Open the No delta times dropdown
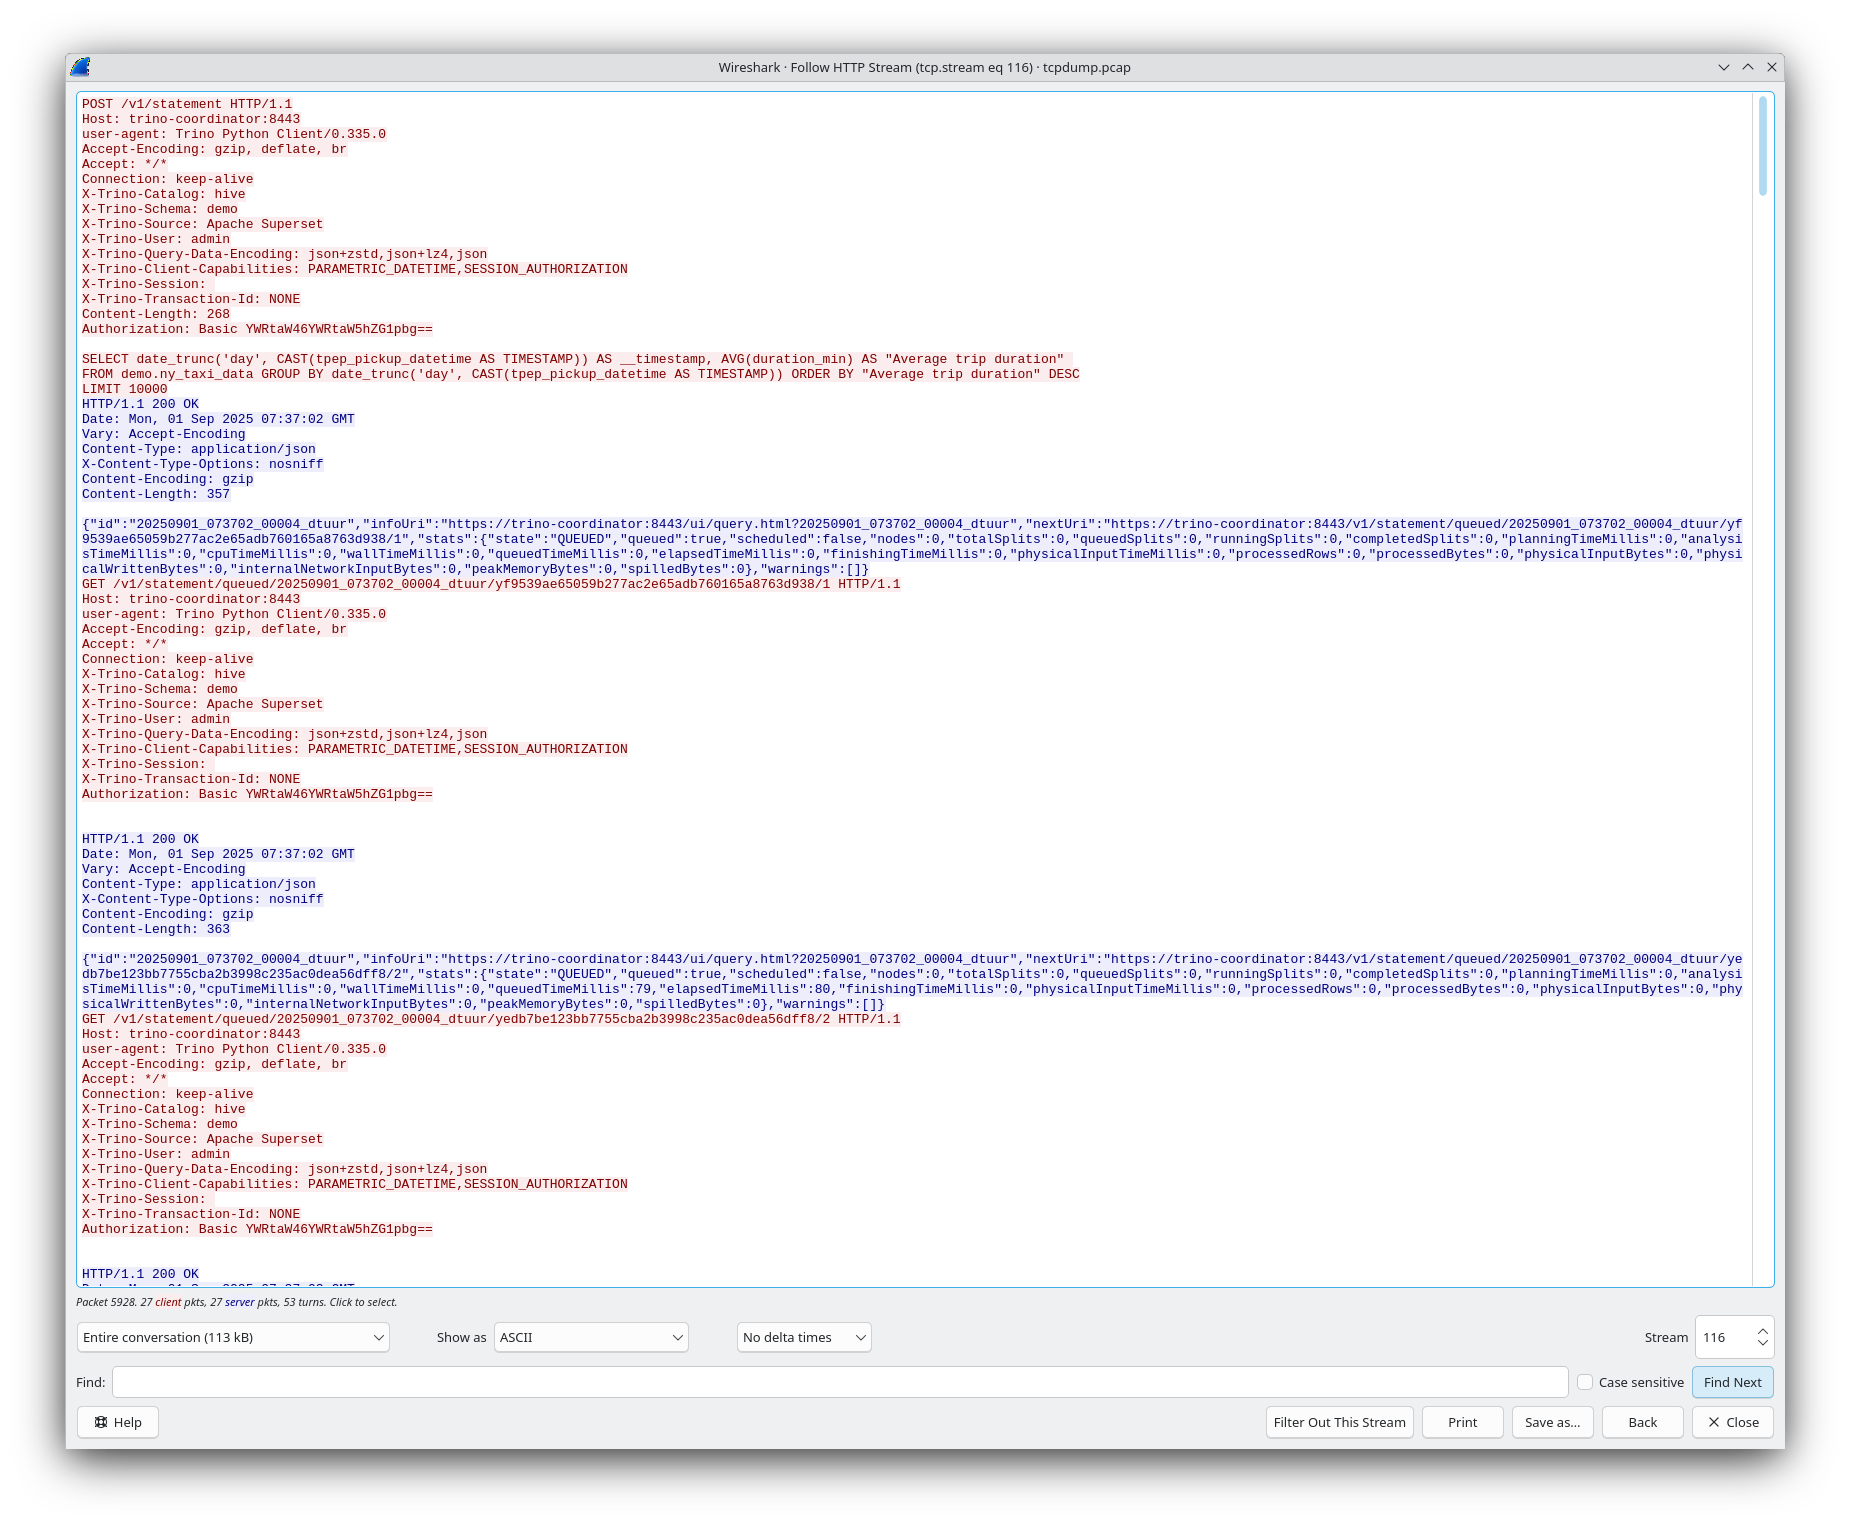 click(804, 1337)
